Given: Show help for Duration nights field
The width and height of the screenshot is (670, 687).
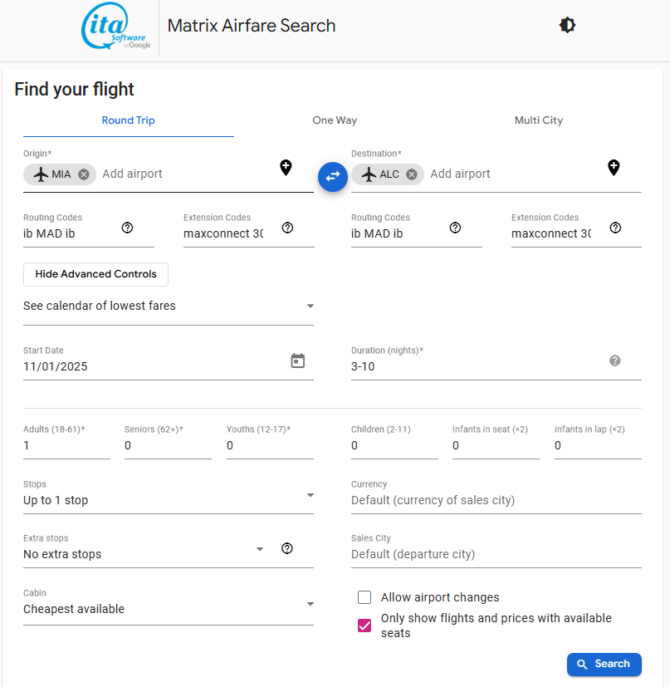Looking at the screenshot, I should tap(615, 361).
